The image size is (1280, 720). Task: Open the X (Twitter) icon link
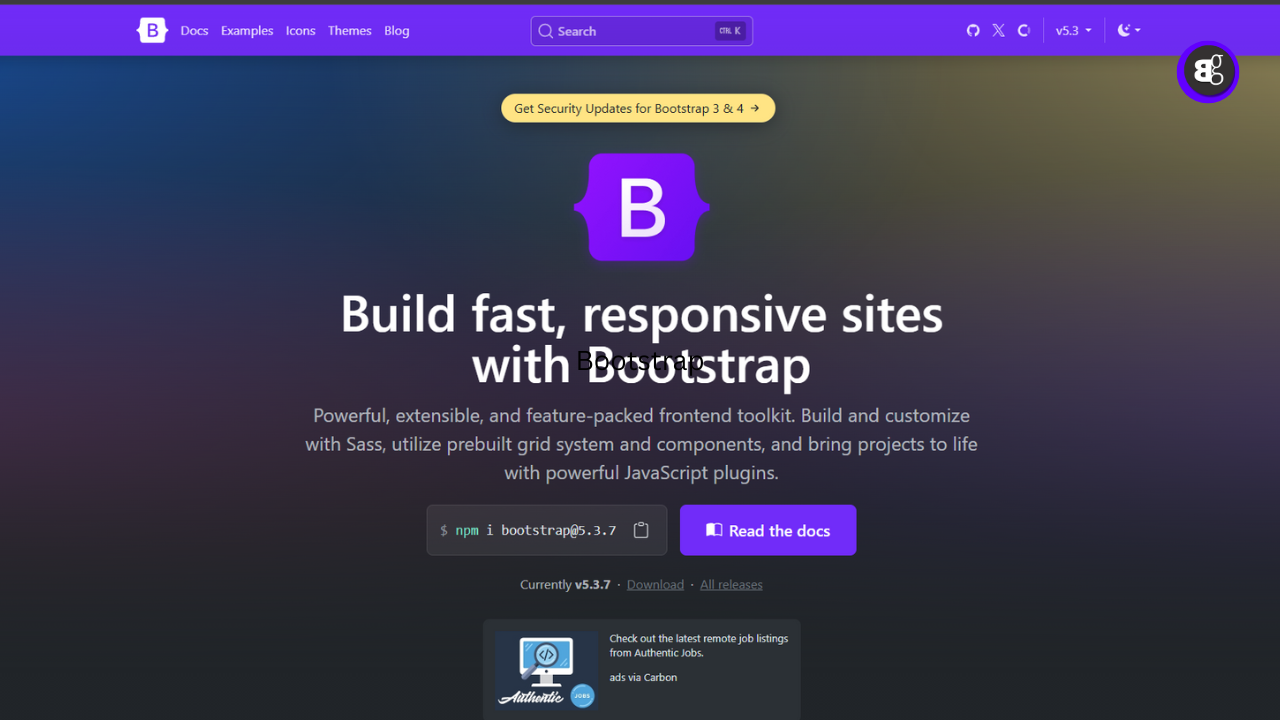[x=998, y=31]
